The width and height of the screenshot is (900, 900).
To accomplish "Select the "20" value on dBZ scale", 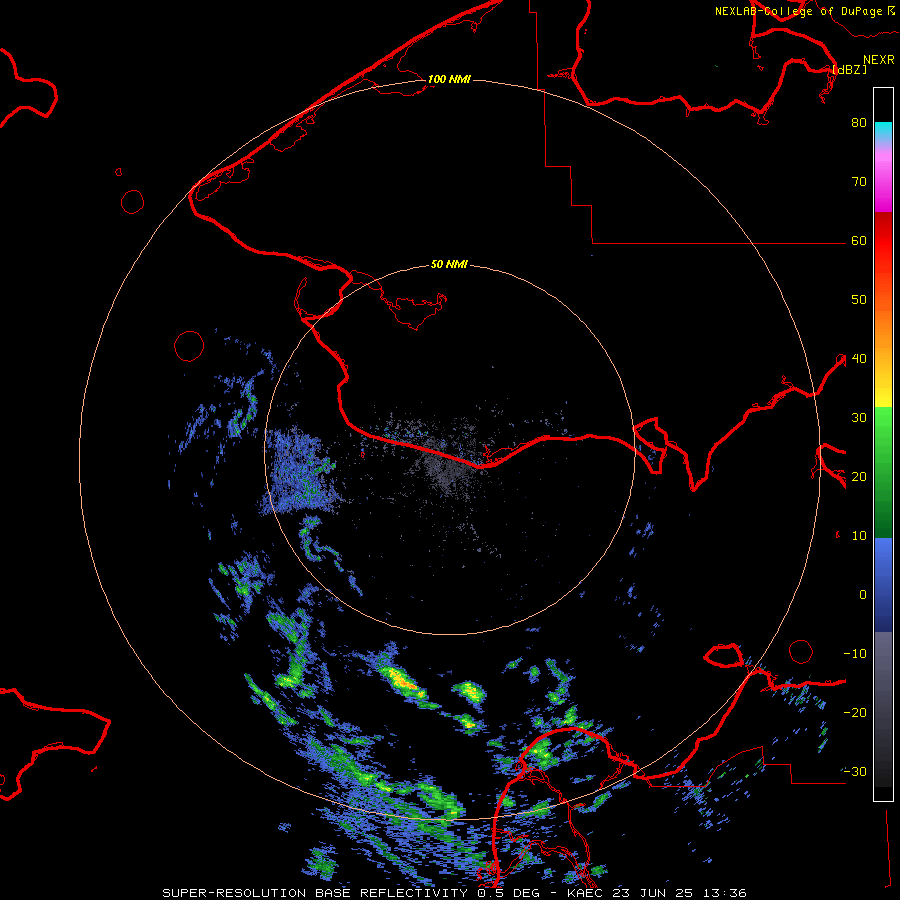I will point(859,477).
